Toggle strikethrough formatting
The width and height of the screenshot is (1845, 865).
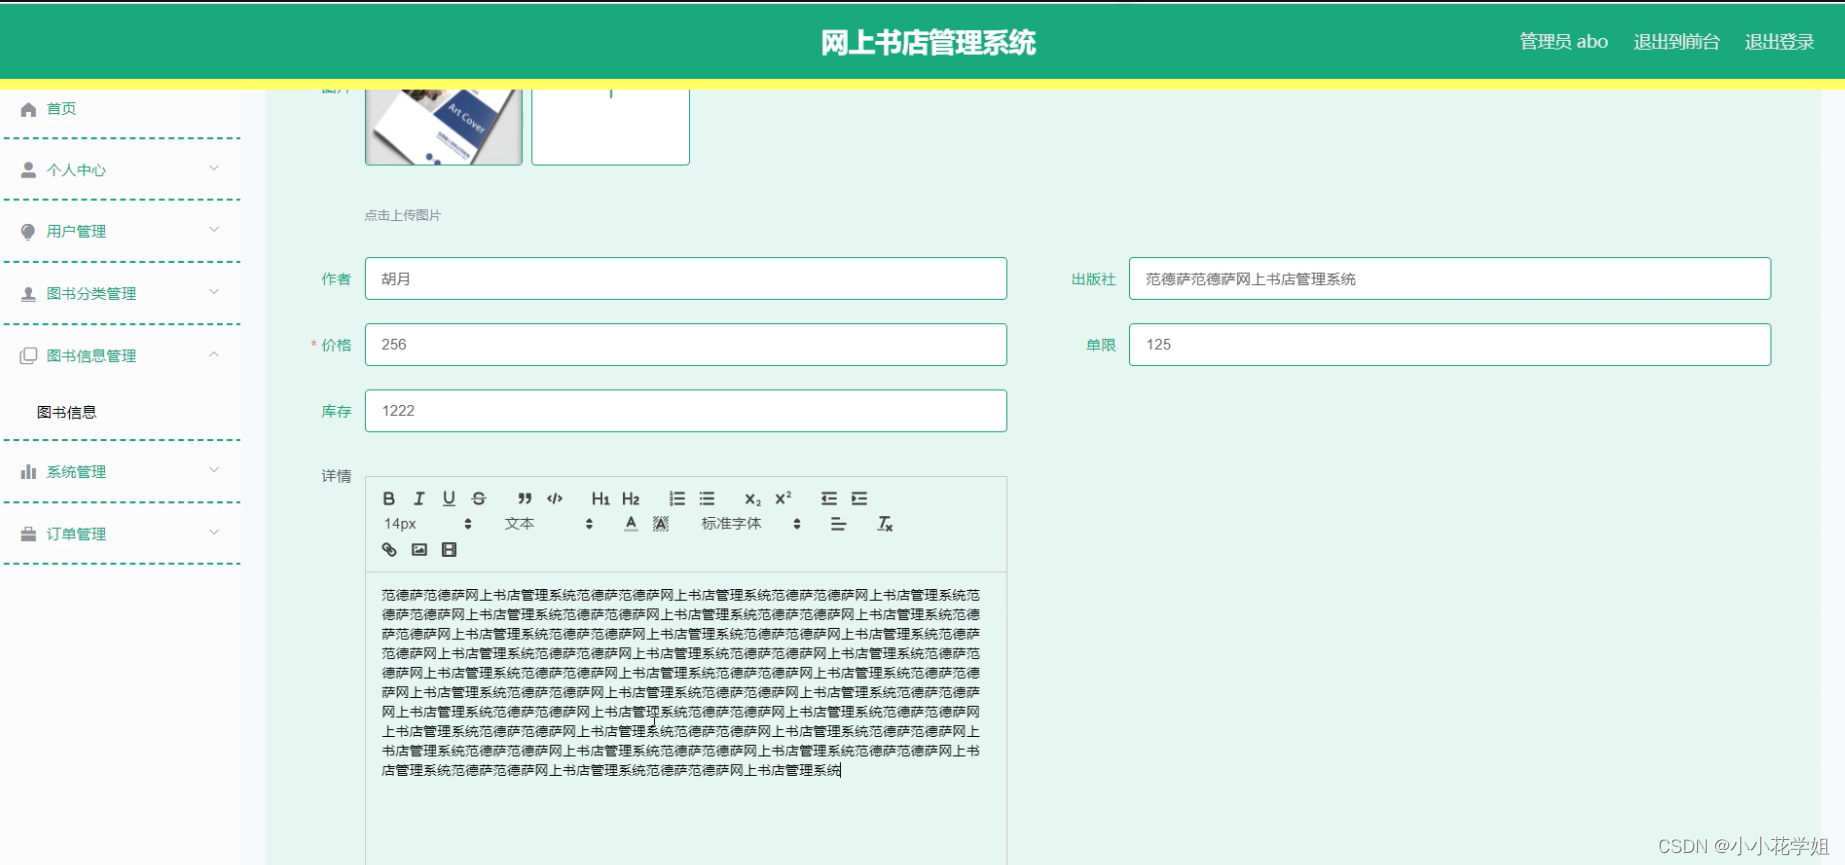pyautogui.click(x=479, y=498)
